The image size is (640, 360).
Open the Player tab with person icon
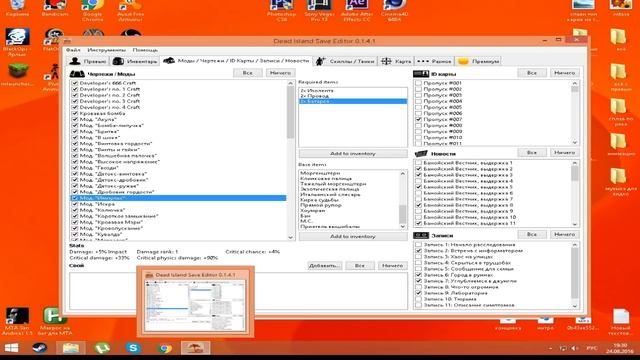point(88,61)
